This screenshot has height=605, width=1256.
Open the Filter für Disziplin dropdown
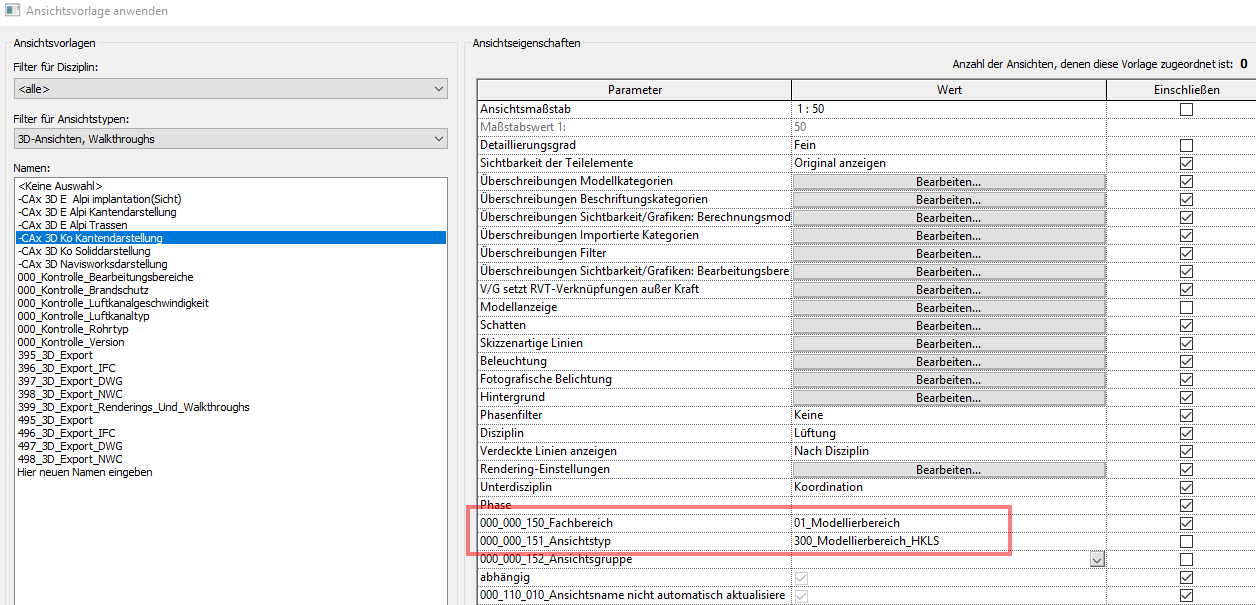point(230,90)
